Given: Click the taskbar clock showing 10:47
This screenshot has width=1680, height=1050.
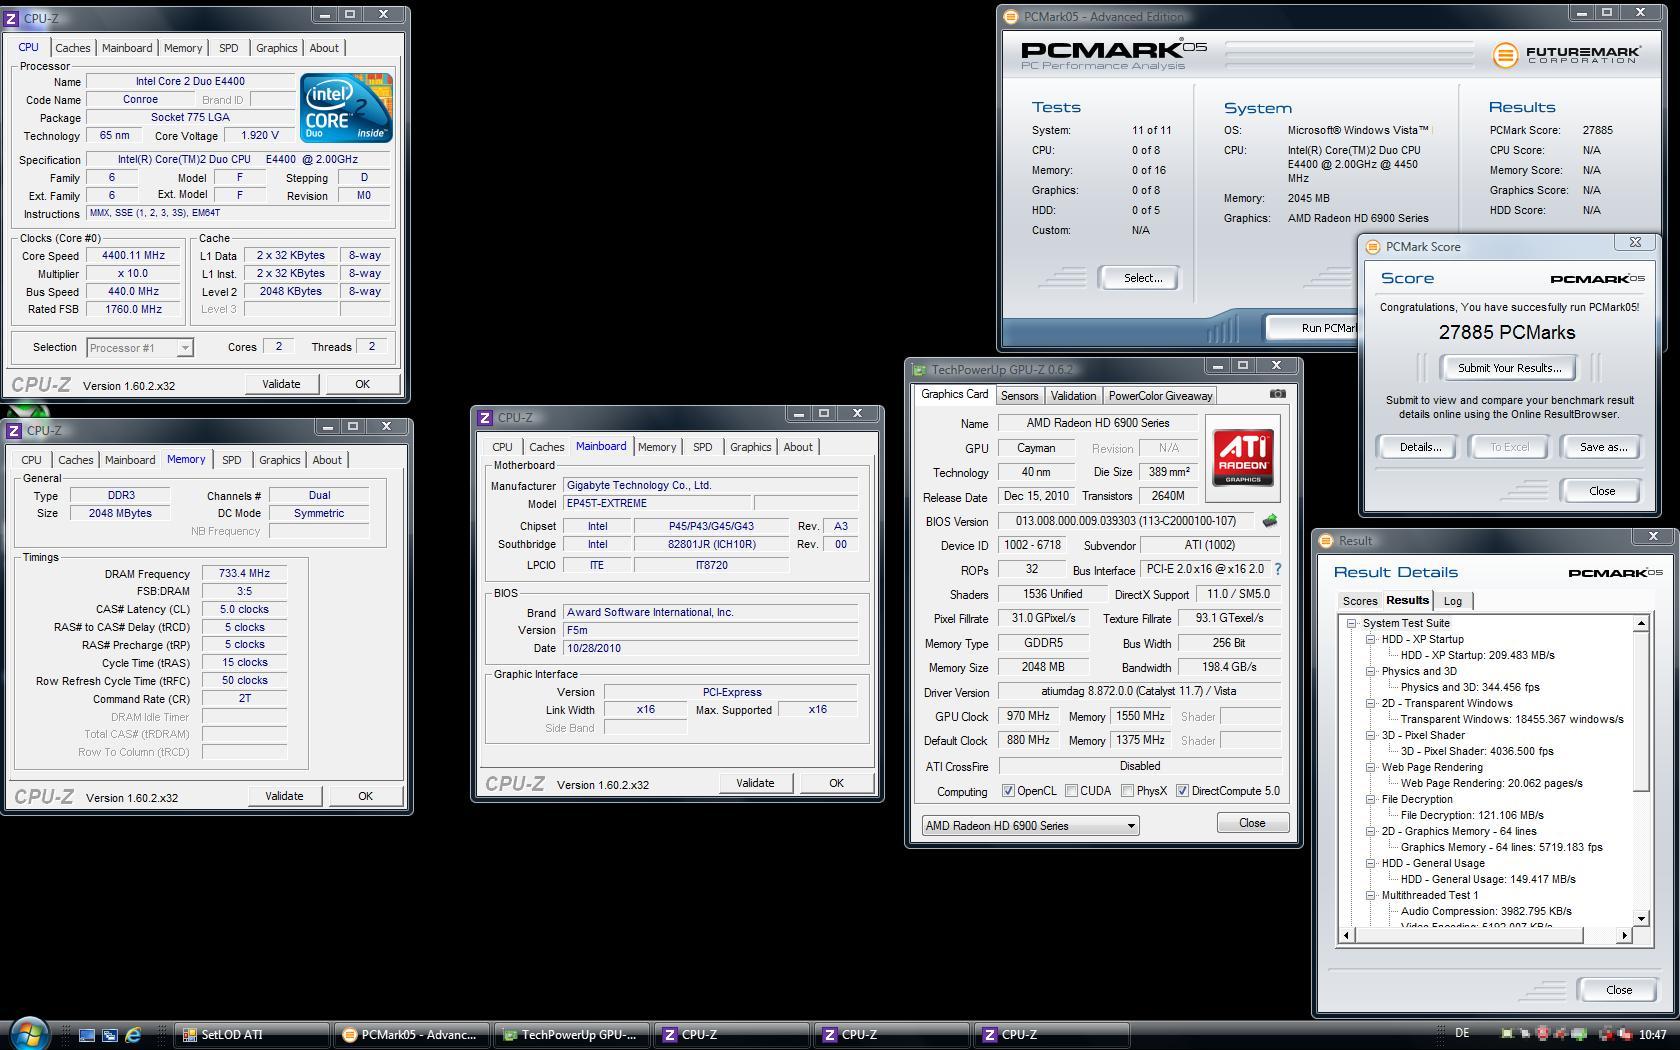Looking at the screenshot, I should pos(1652,1034).
